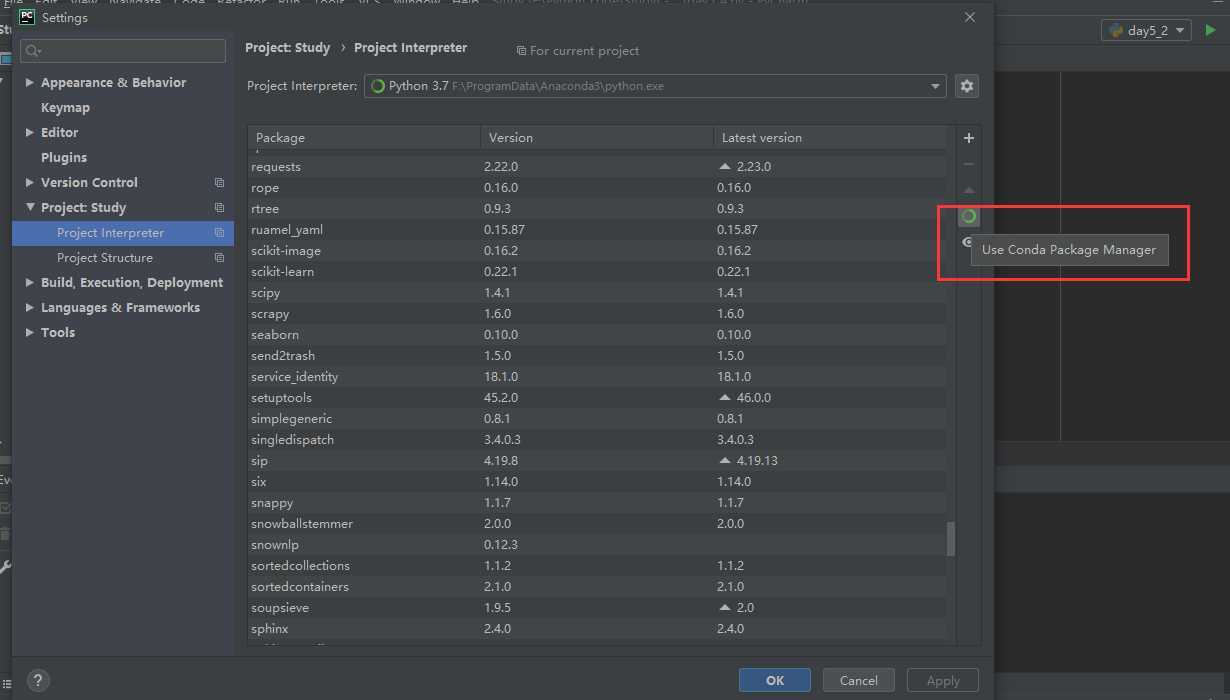Click the uninstall package minus icon
This screenshot has height=700, width=1230.
[968, 164]
